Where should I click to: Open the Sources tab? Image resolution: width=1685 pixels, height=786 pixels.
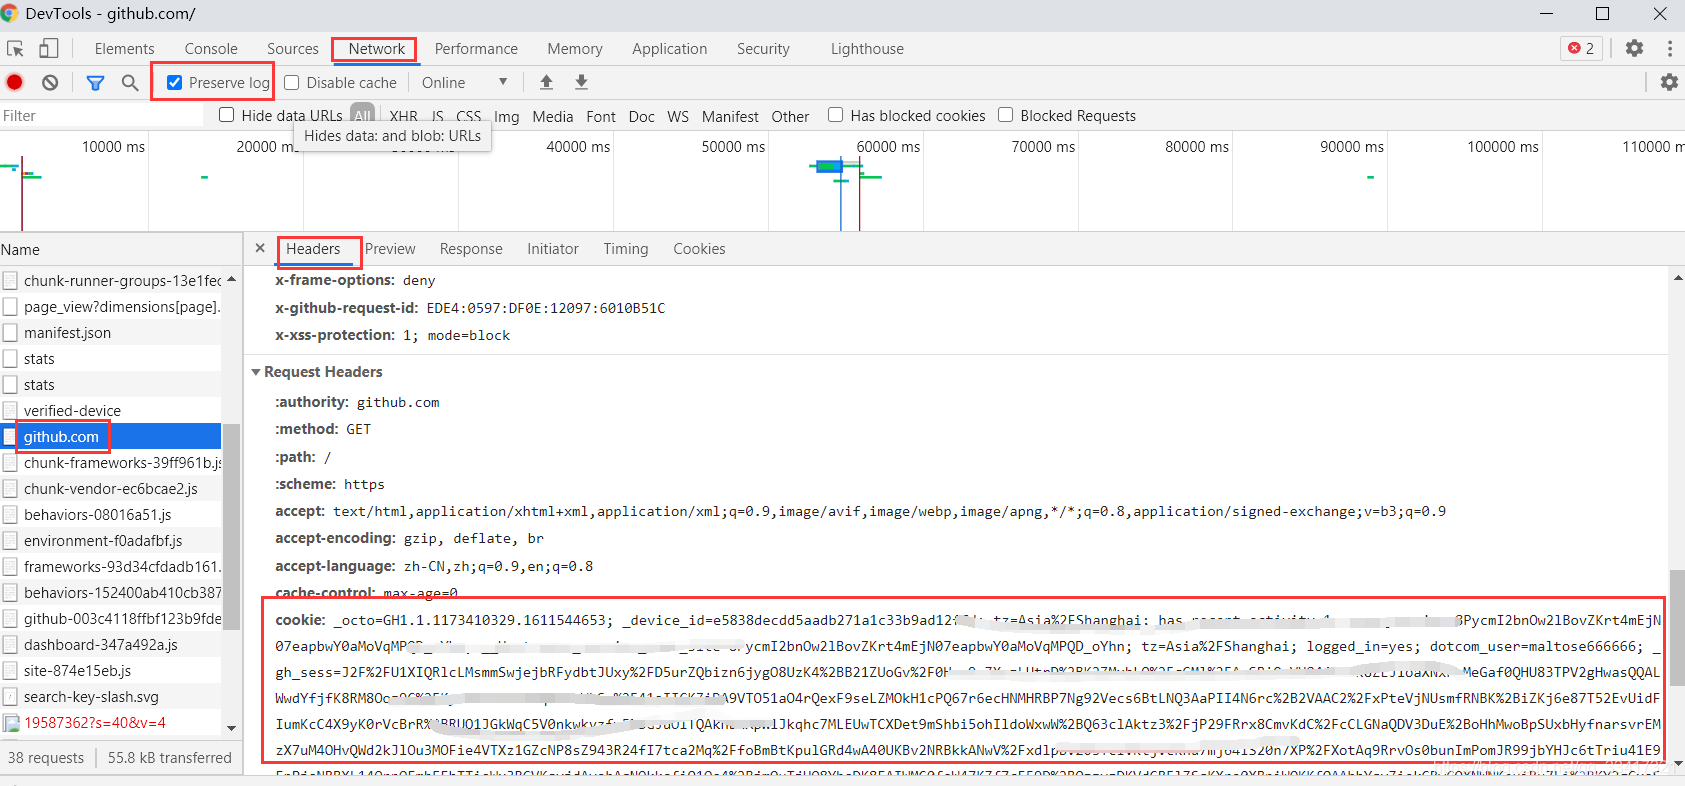tap(292, 48)
